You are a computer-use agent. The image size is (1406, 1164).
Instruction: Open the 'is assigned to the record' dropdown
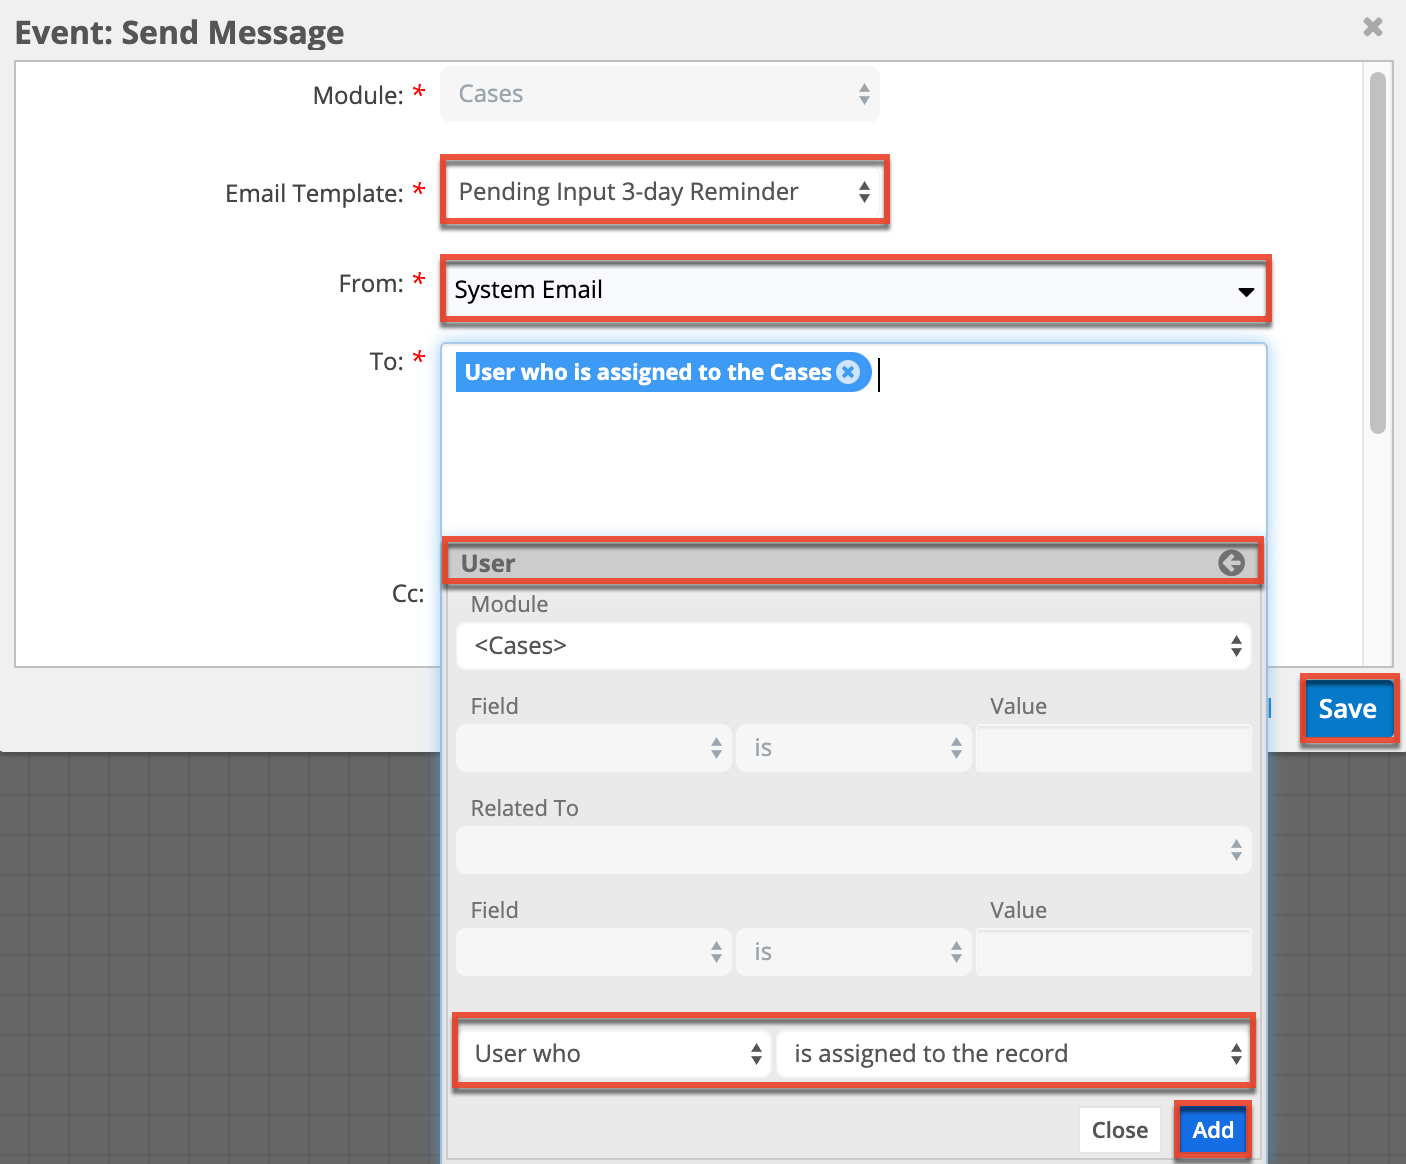pos(1013,1054)
